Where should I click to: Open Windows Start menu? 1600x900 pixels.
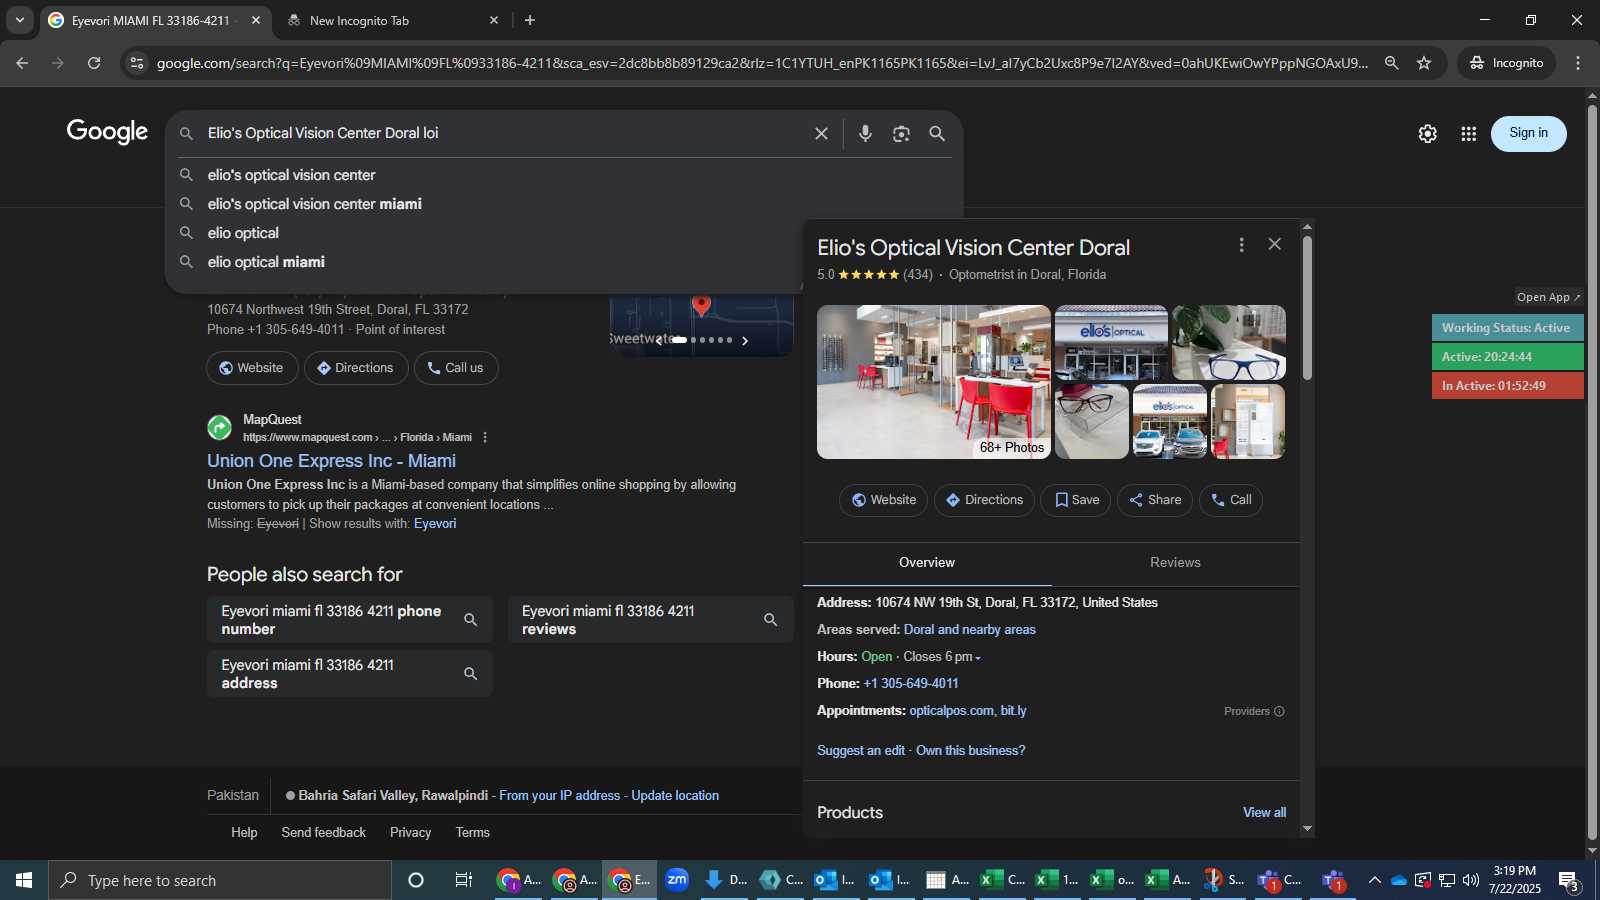(24, 880)
